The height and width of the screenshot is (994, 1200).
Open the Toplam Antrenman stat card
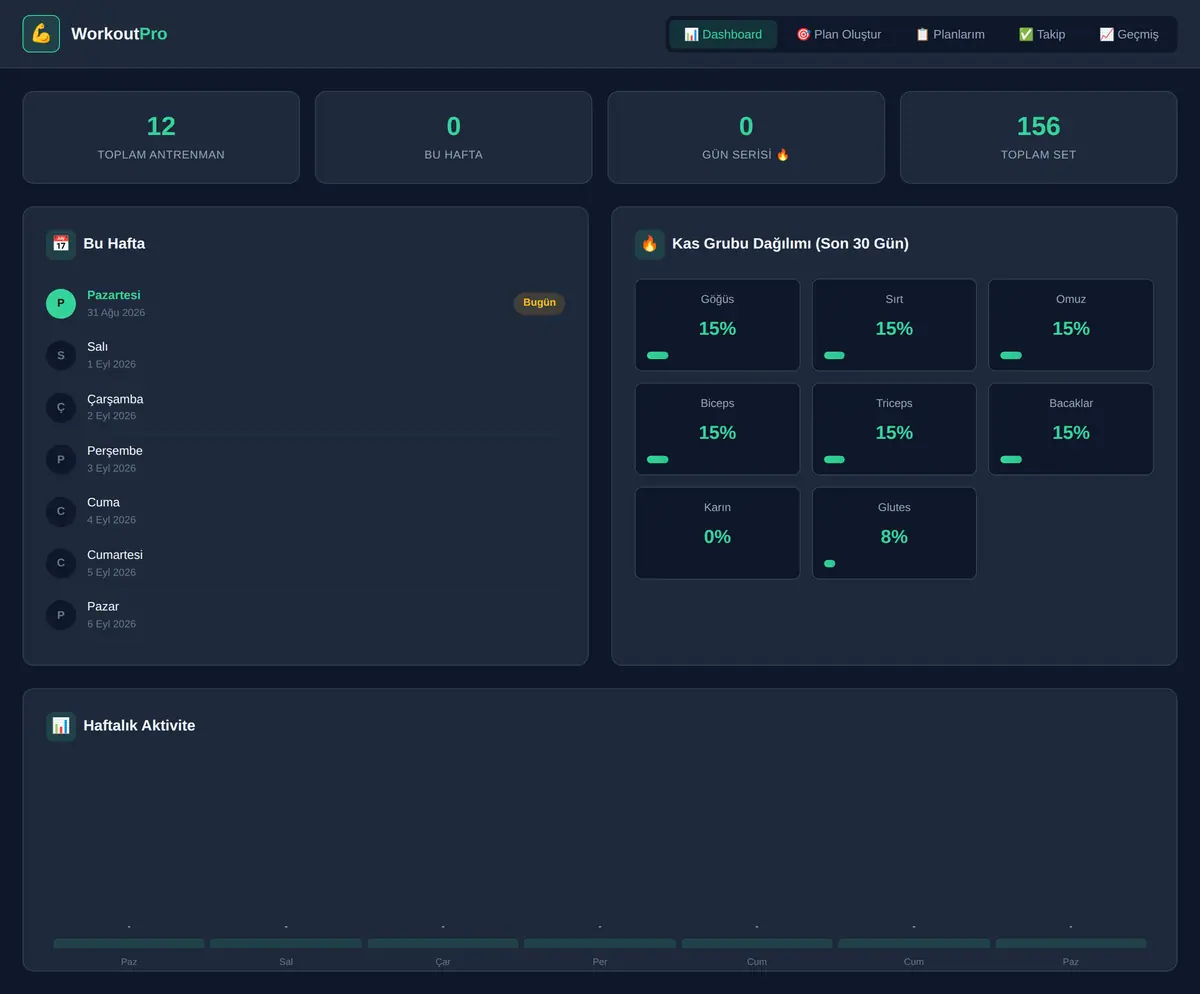[161, 137]
